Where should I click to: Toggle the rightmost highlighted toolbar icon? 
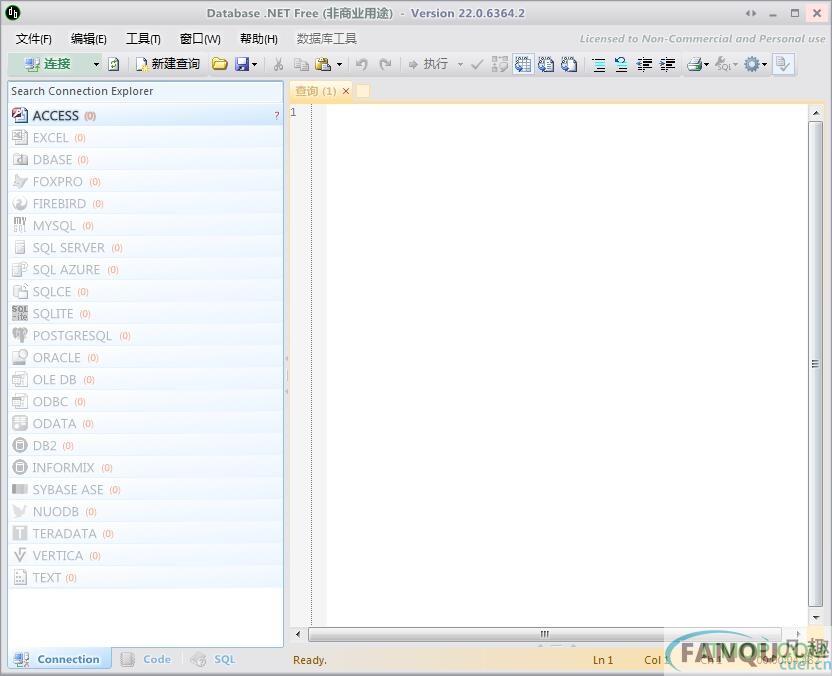(783, 65)
